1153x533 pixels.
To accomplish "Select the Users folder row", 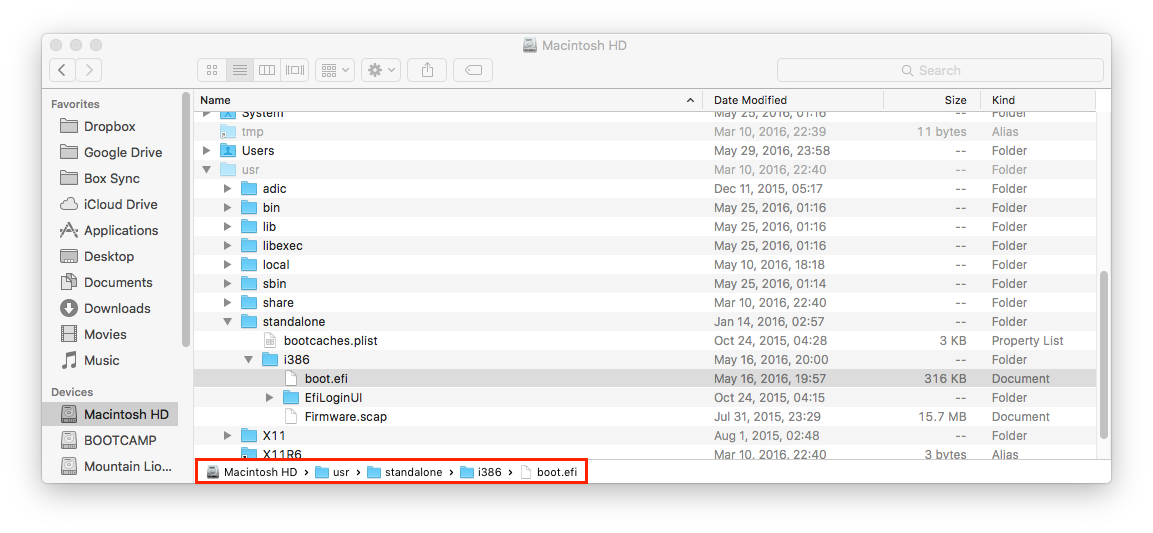I will (x=645, y=151).
